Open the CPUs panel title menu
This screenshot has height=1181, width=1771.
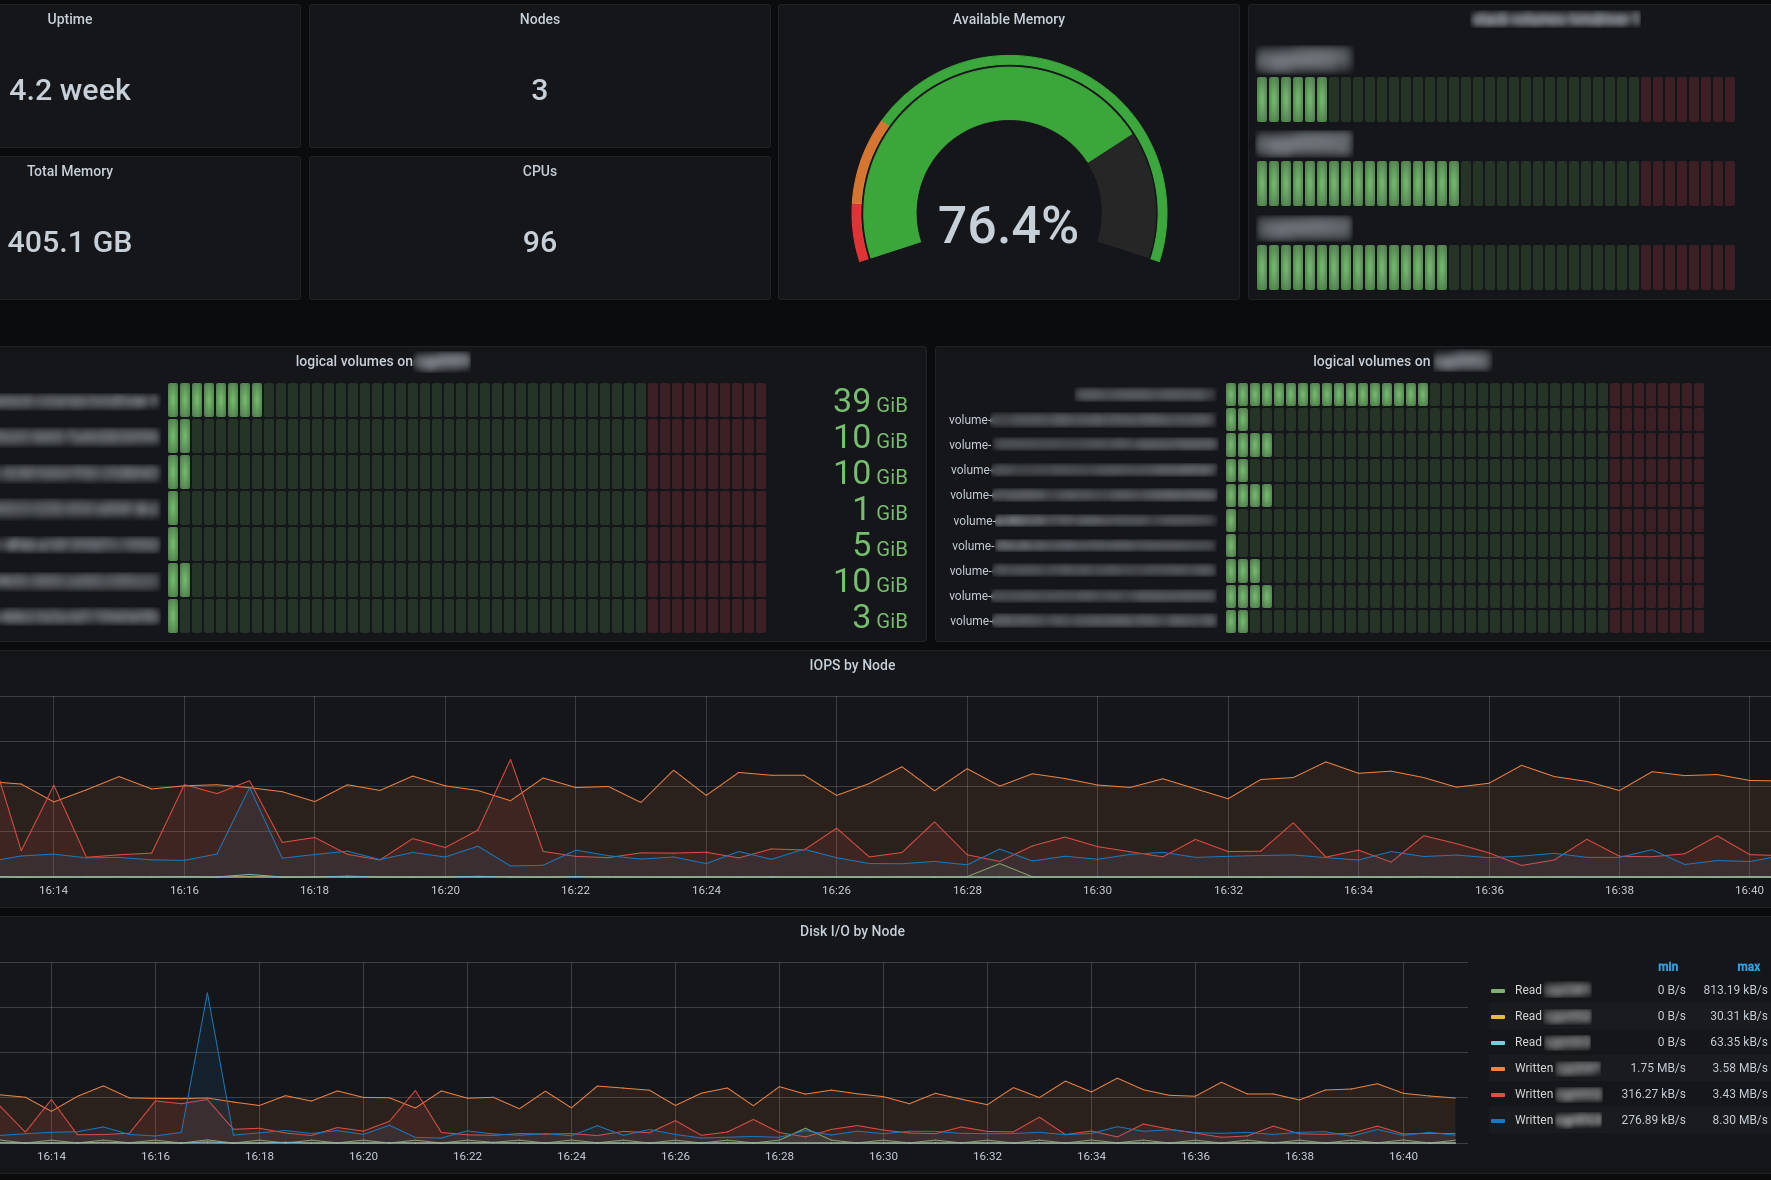(540, 171)
